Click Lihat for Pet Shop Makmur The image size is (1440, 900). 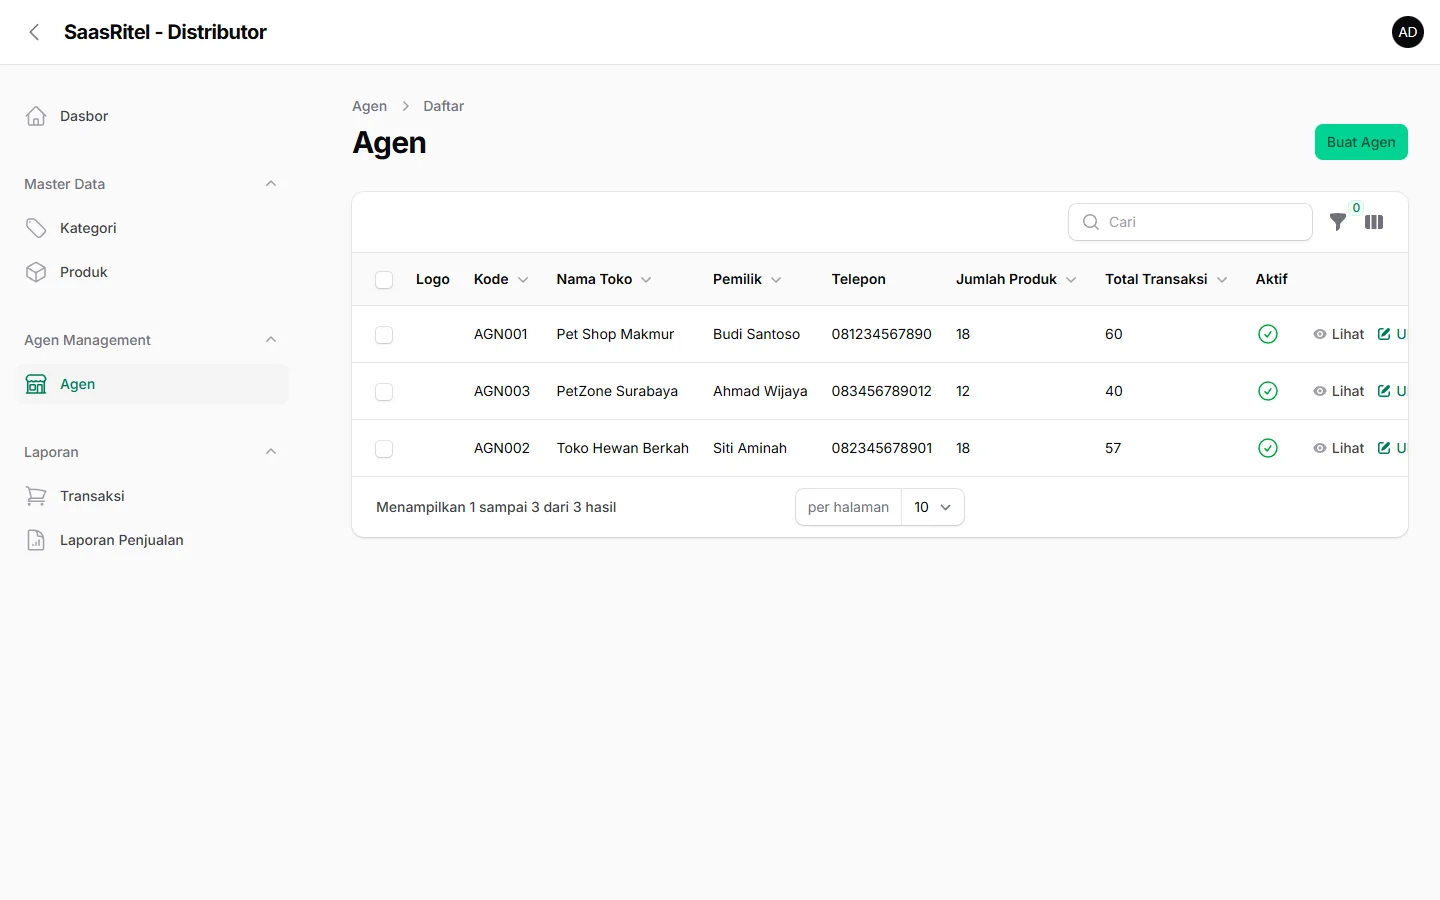click(1338, 334)
